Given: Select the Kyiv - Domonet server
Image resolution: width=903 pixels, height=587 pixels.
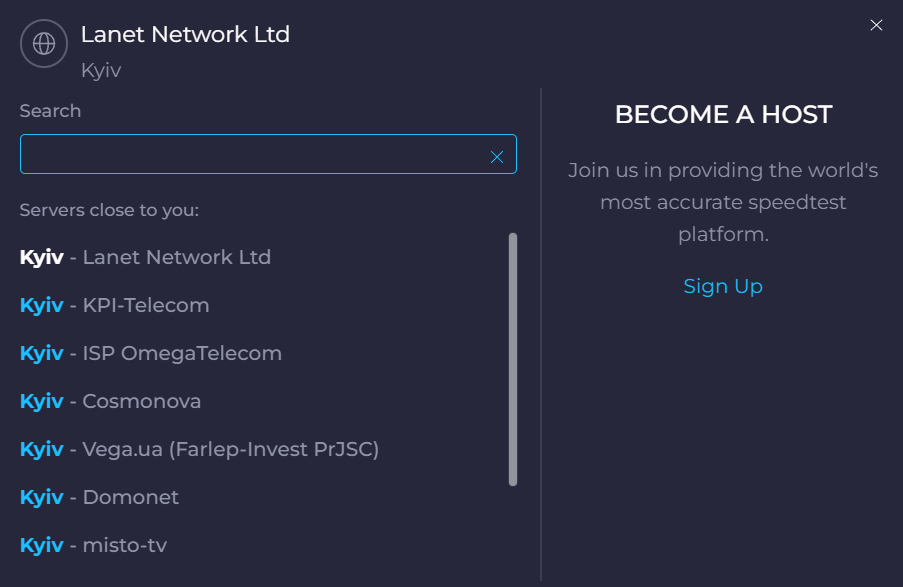Looking at the screenshot, I should point(99,497).
